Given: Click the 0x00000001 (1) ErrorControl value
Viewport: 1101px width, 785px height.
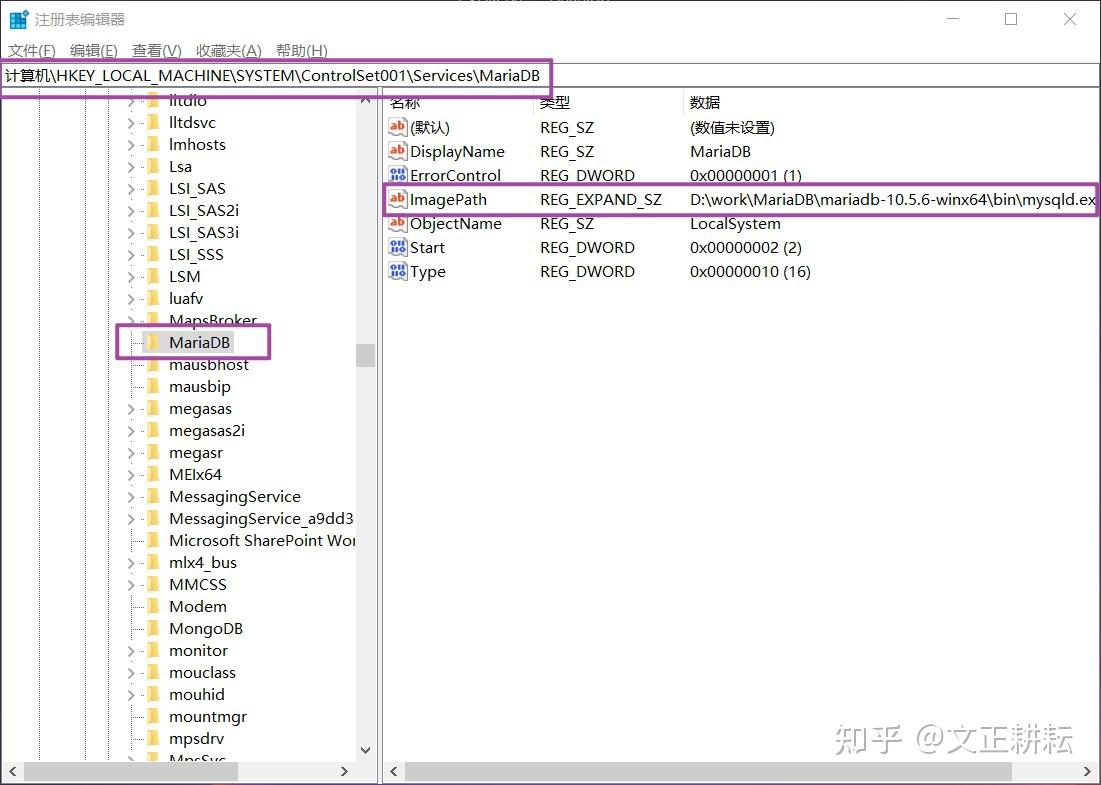Looking at the screenshot, I should [x=746, y=175].
